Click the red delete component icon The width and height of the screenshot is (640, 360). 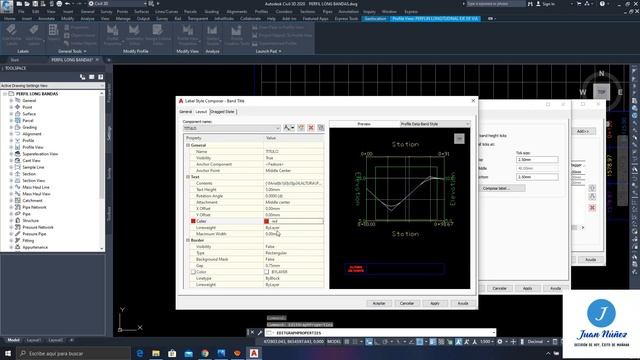coord(311,128)
